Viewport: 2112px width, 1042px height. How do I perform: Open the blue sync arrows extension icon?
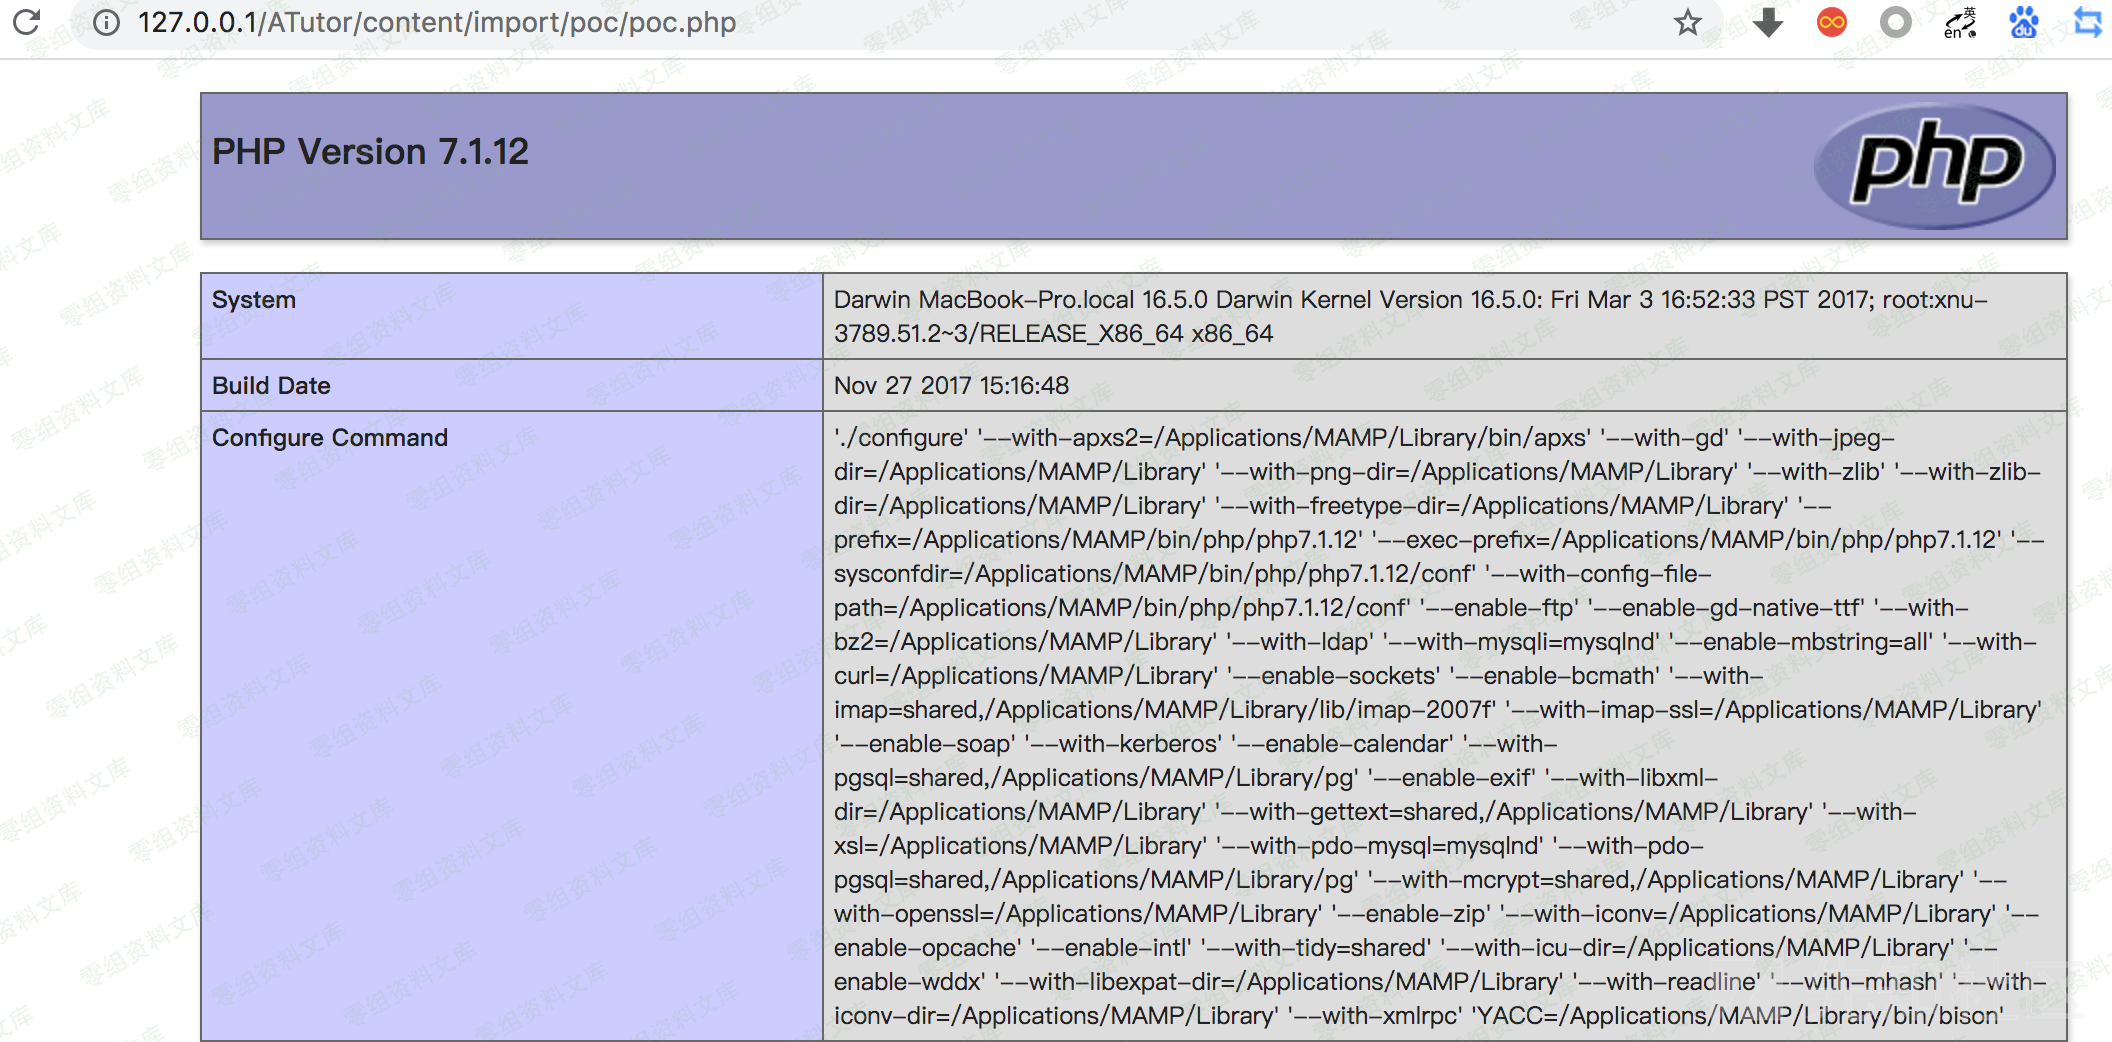[x=2088, y=22]
